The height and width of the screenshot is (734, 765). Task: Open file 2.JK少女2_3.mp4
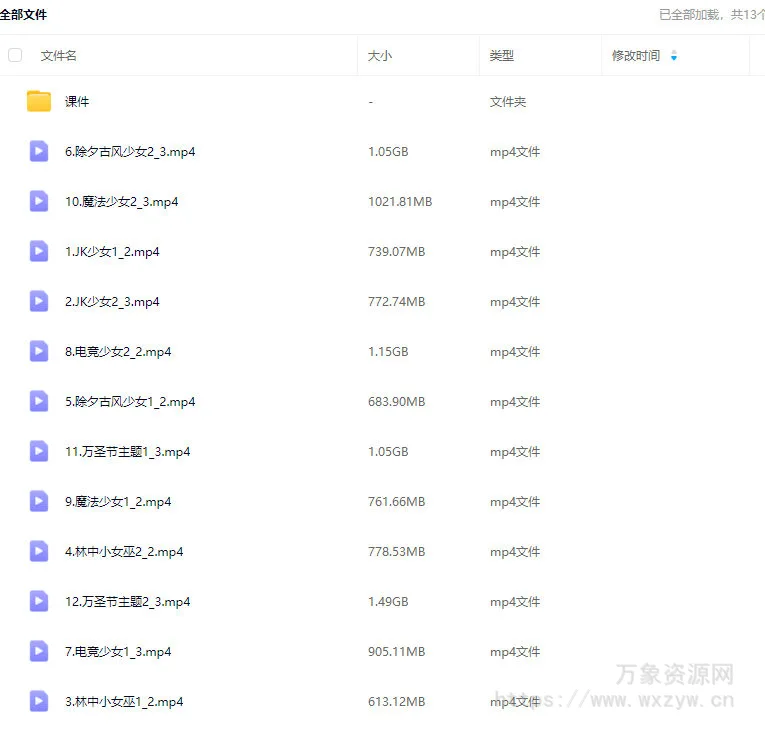[x=112, y=302]
